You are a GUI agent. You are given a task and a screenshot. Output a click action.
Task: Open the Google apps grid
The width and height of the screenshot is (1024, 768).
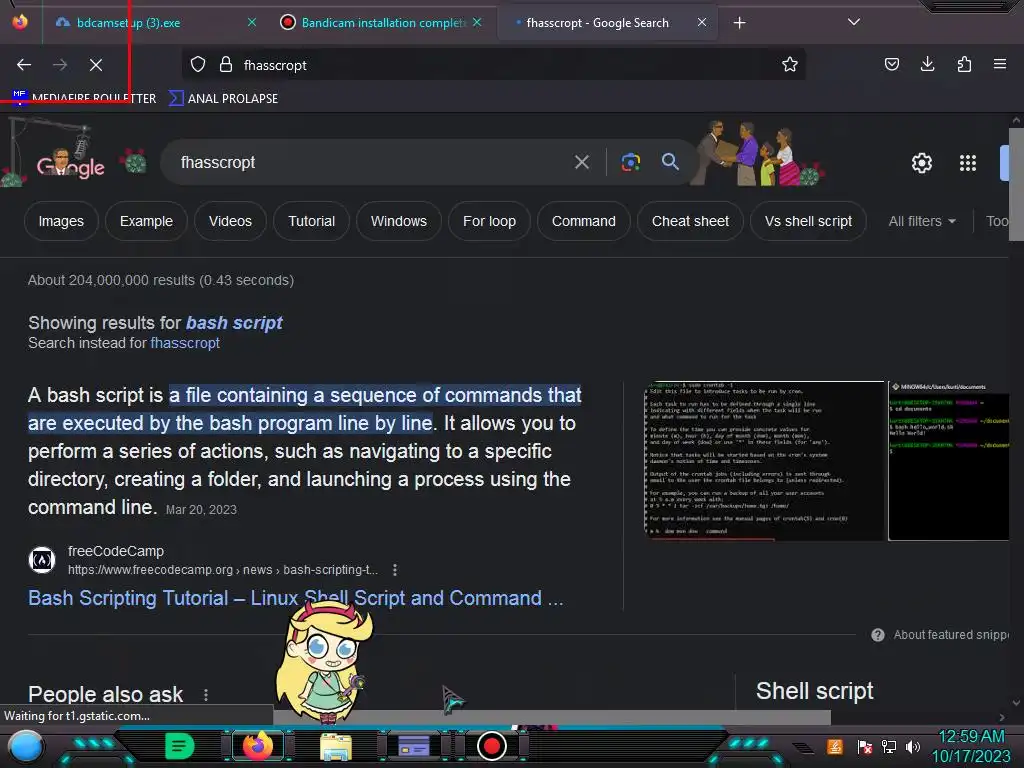point(968,163)
